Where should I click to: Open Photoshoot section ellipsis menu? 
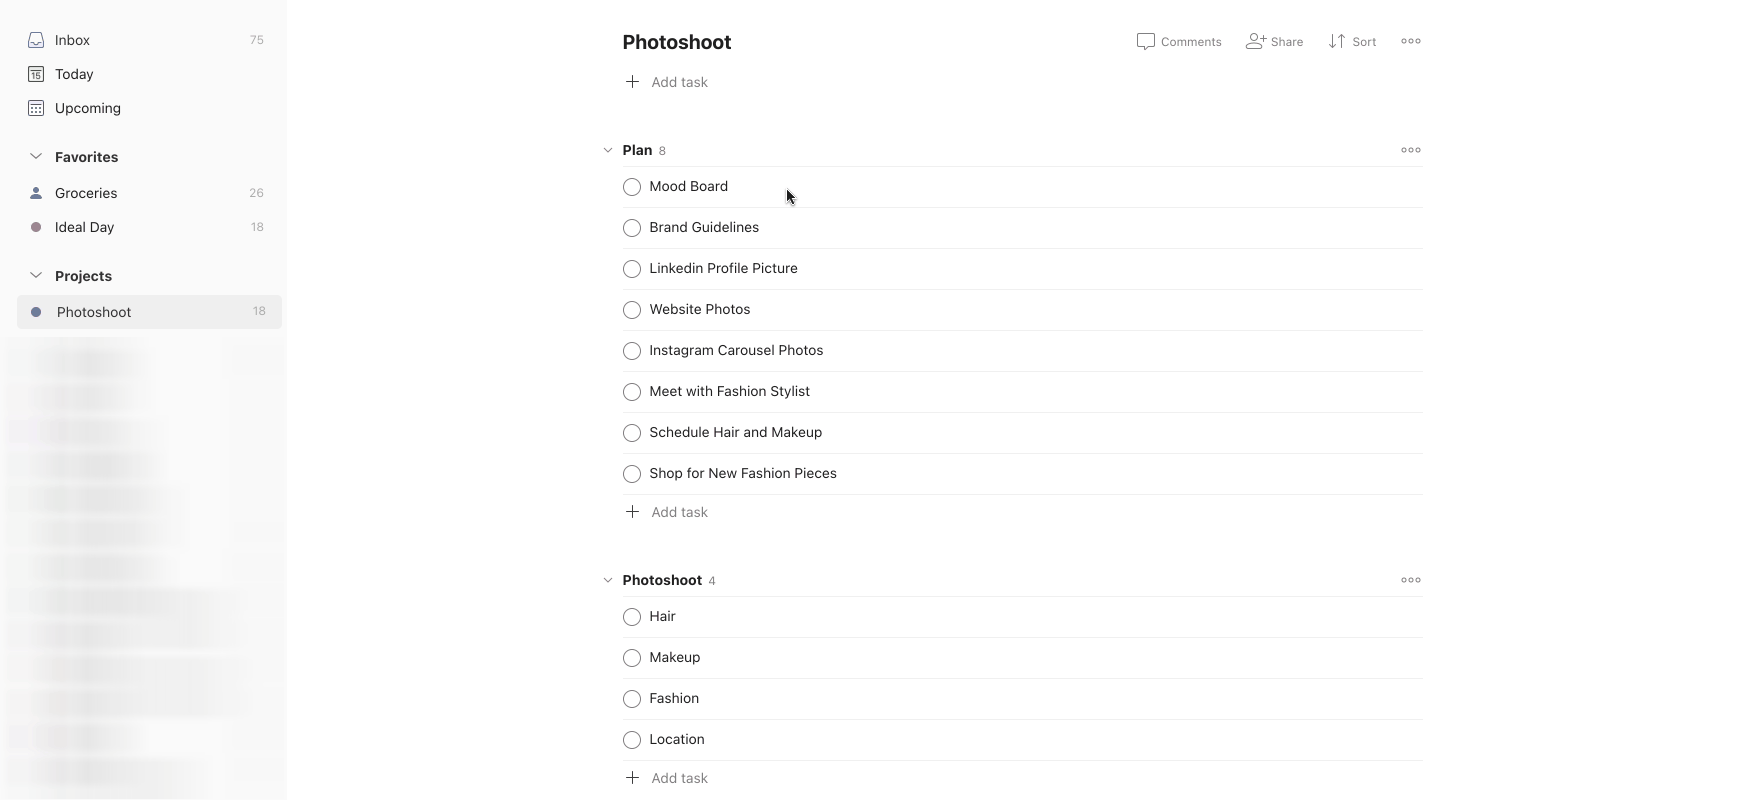(1411, 580)
